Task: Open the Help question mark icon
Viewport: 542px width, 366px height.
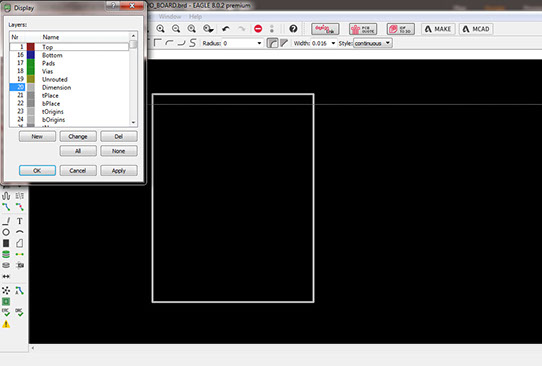Action: pyautogui.click(x=293, y=29)
